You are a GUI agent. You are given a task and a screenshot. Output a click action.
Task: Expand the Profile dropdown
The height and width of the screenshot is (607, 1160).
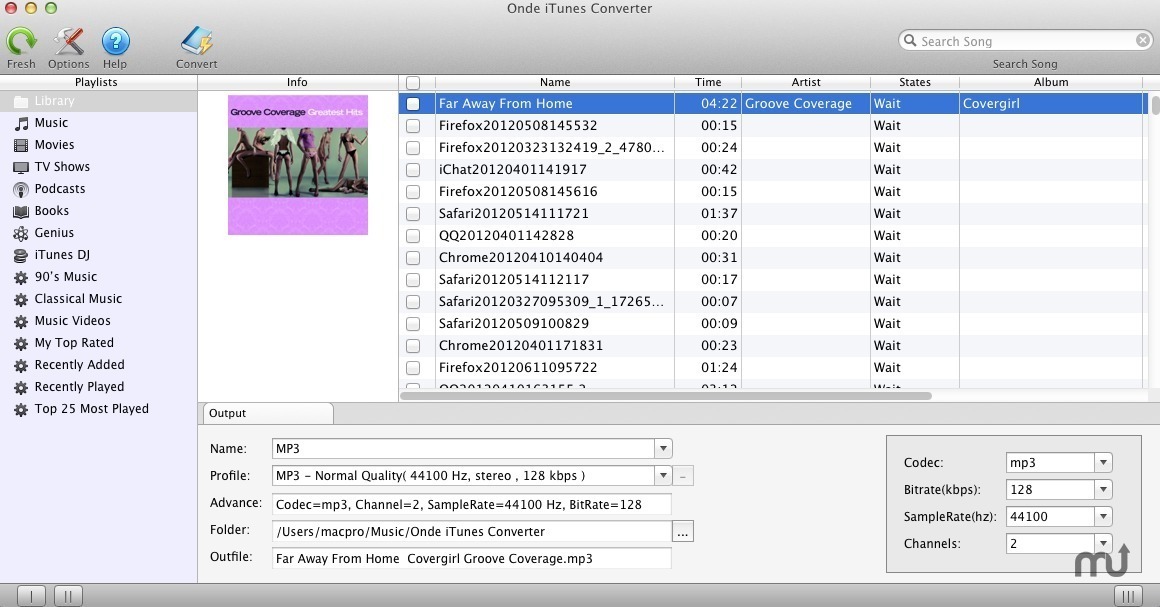coord(662,476)
